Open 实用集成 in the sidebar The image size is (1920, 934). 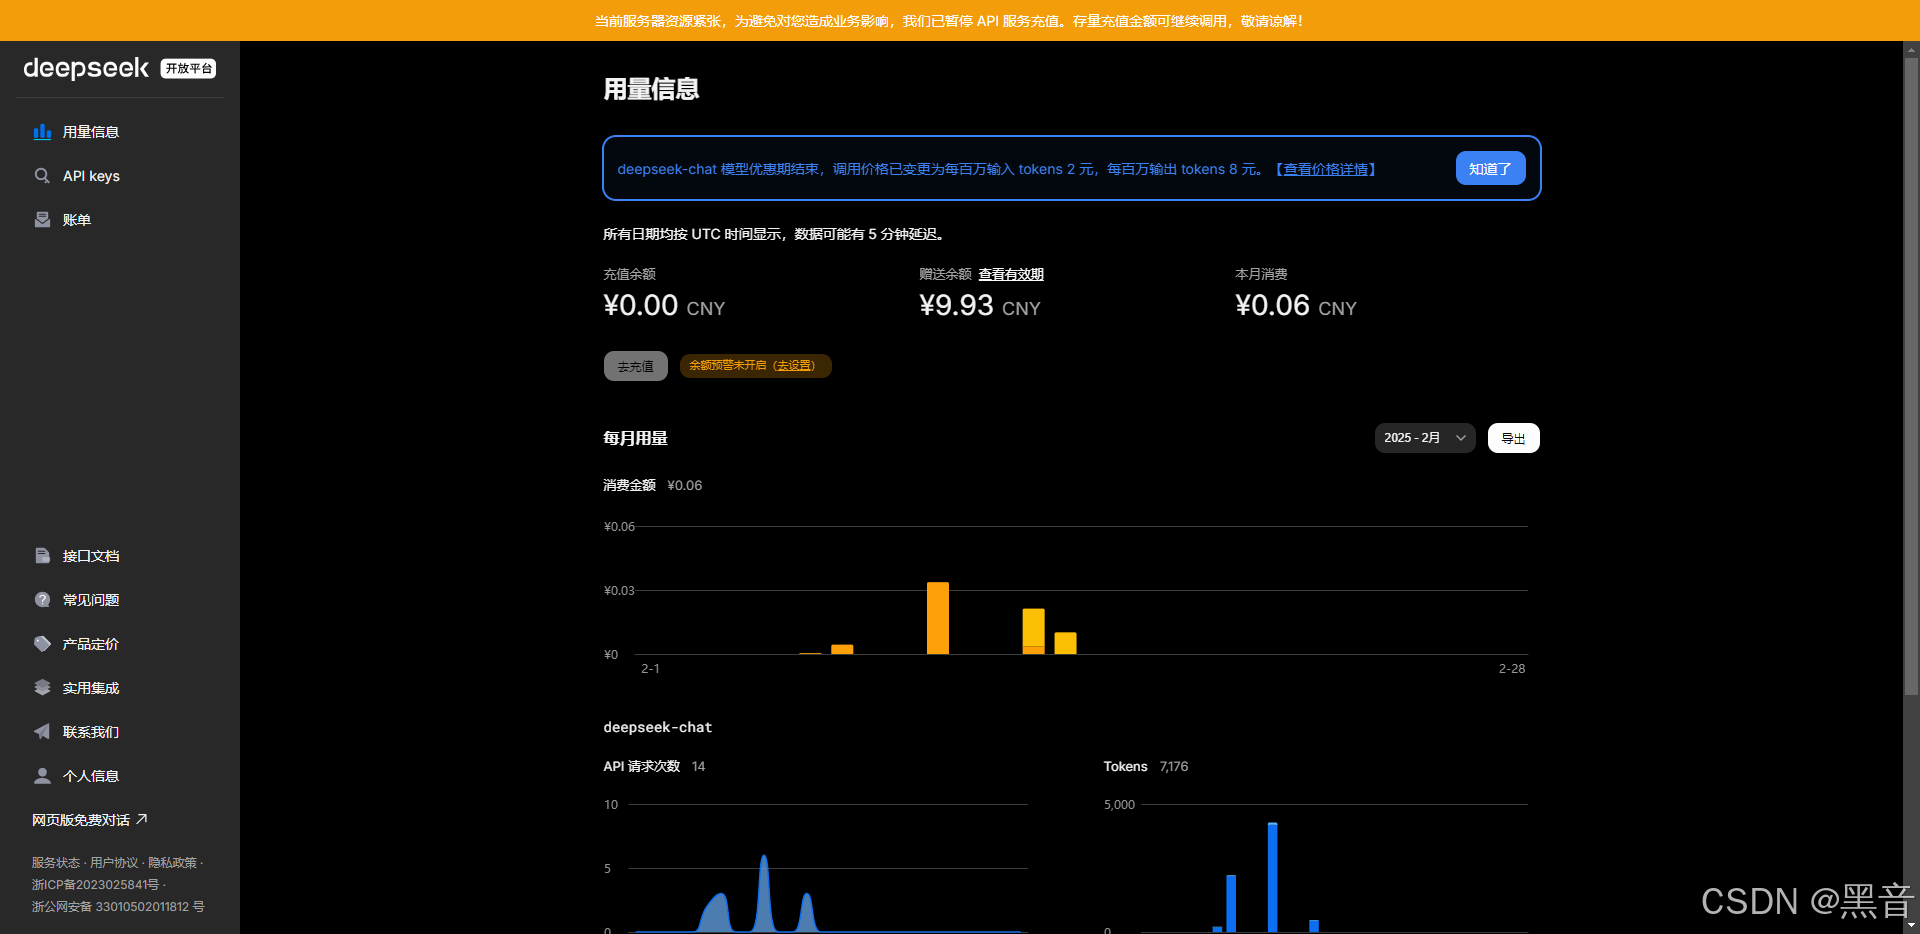tap(120, 688)
